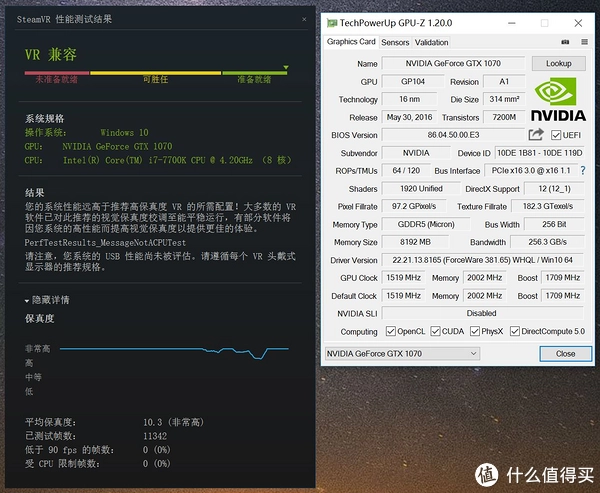Click the Windows 10 operating system text
Screen dimensions: 600x493
tap(124, 133)
